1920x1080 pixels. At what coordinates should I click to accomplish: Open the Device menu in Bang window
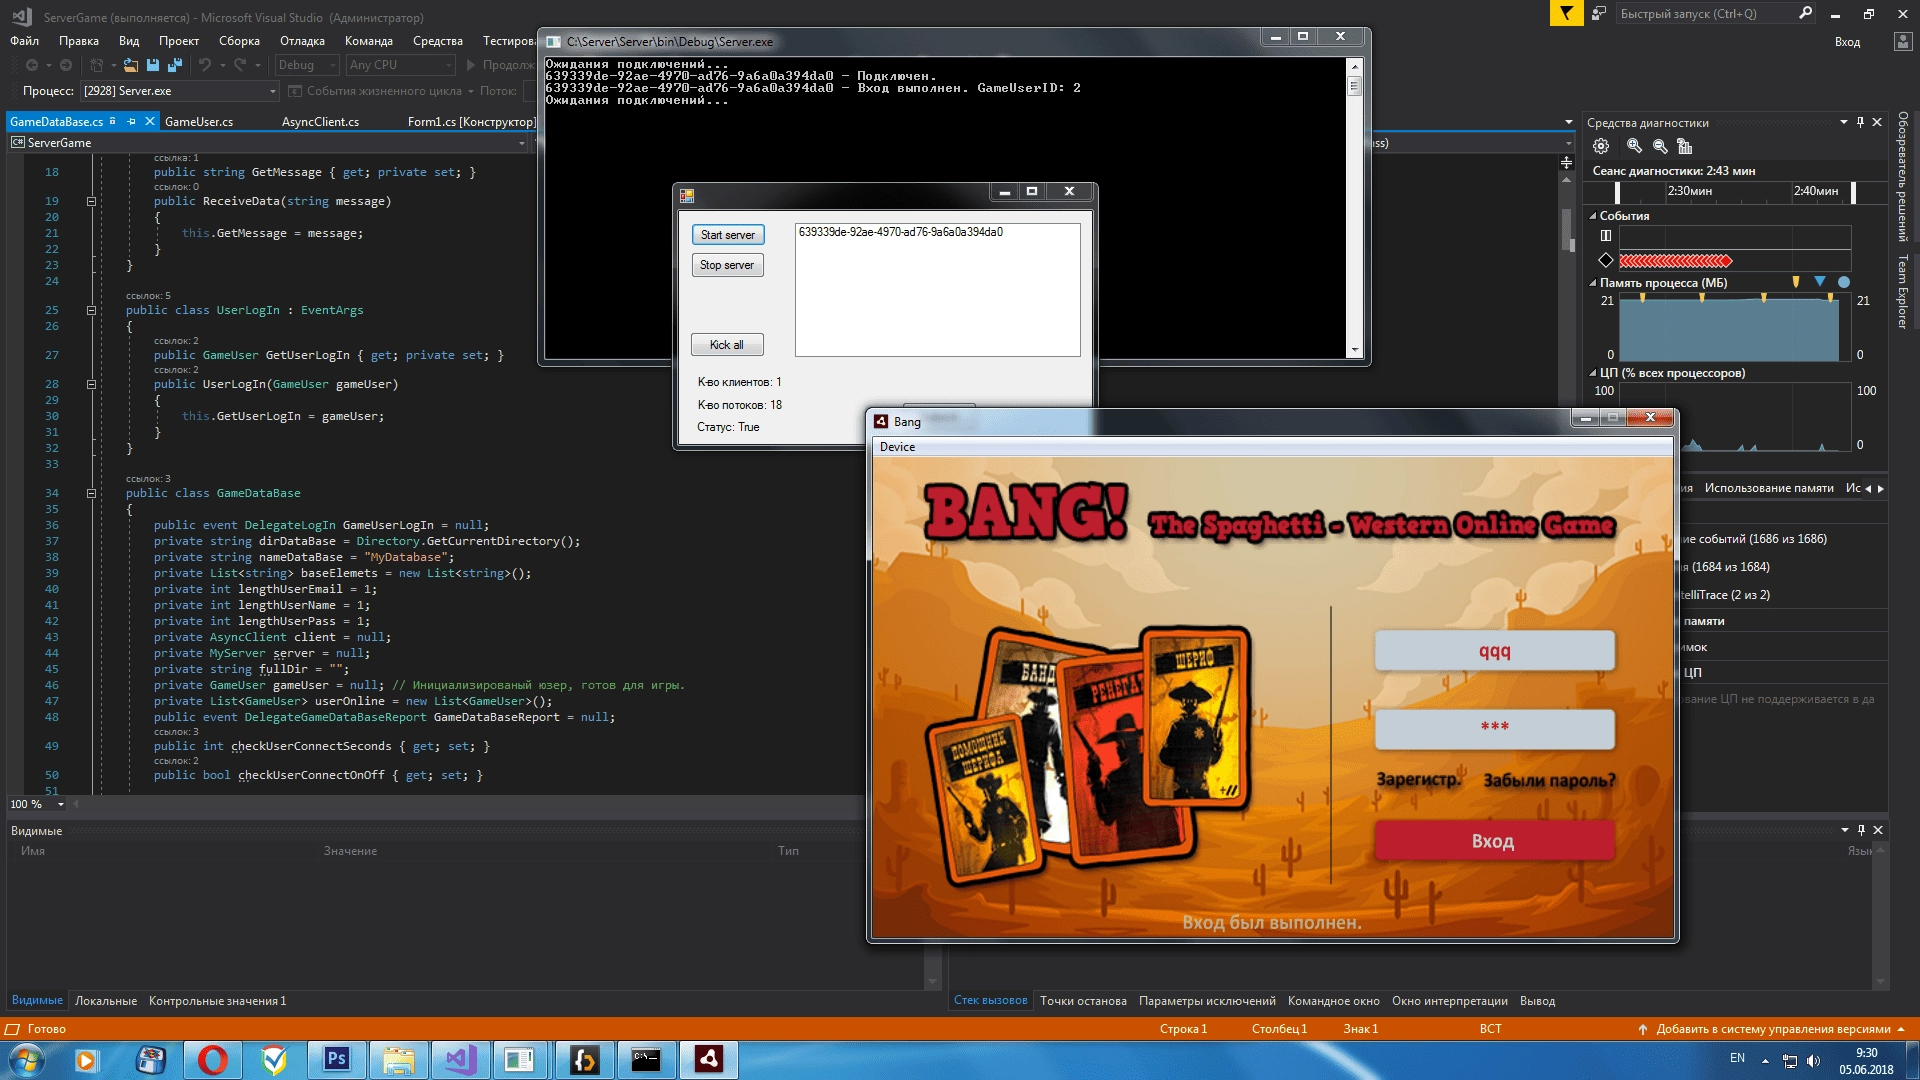(897, 447)
